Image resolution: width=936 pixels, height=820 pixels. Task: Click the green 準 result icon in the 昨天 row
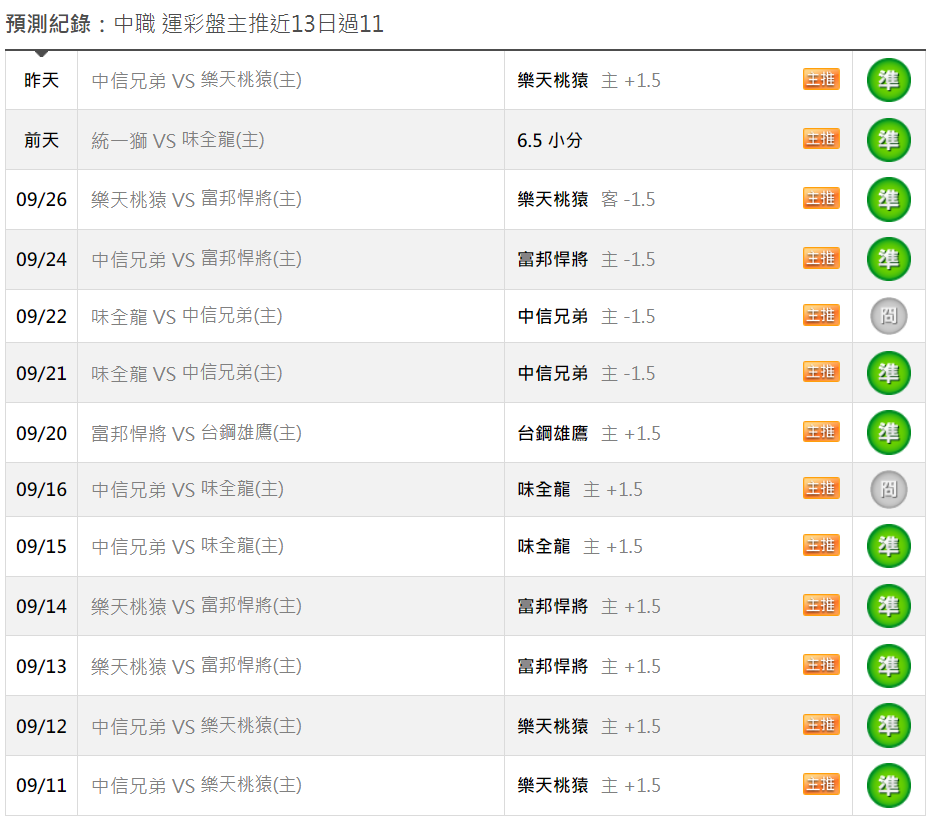click(x=888, y=80)
